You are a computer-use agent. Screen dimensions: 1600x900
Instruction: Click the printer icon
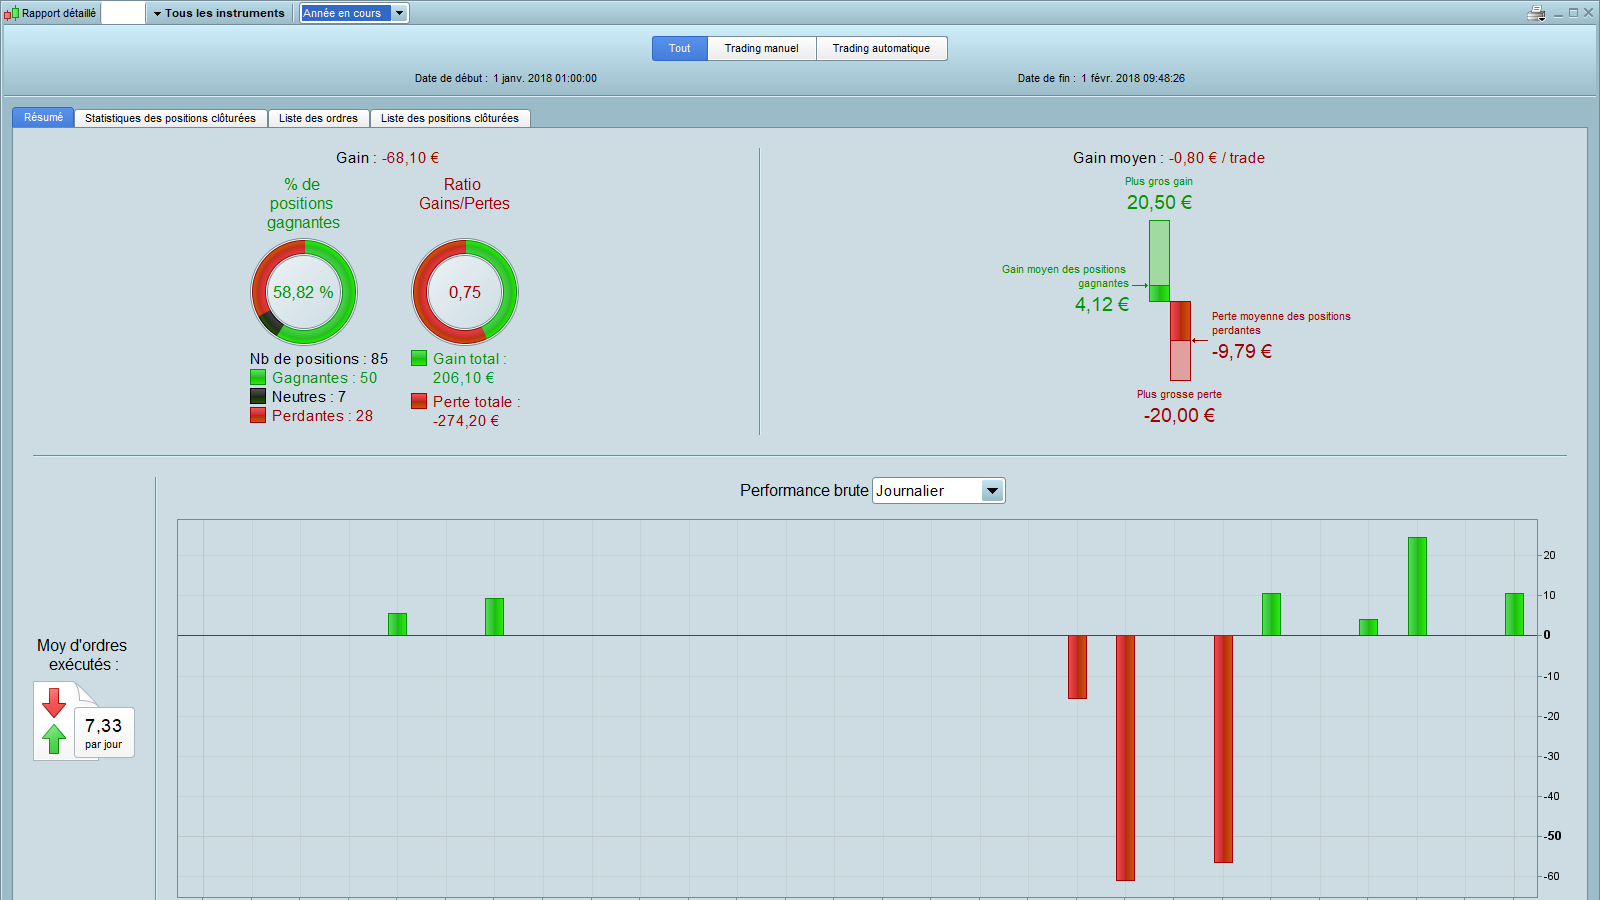[x=1537, y=13]
